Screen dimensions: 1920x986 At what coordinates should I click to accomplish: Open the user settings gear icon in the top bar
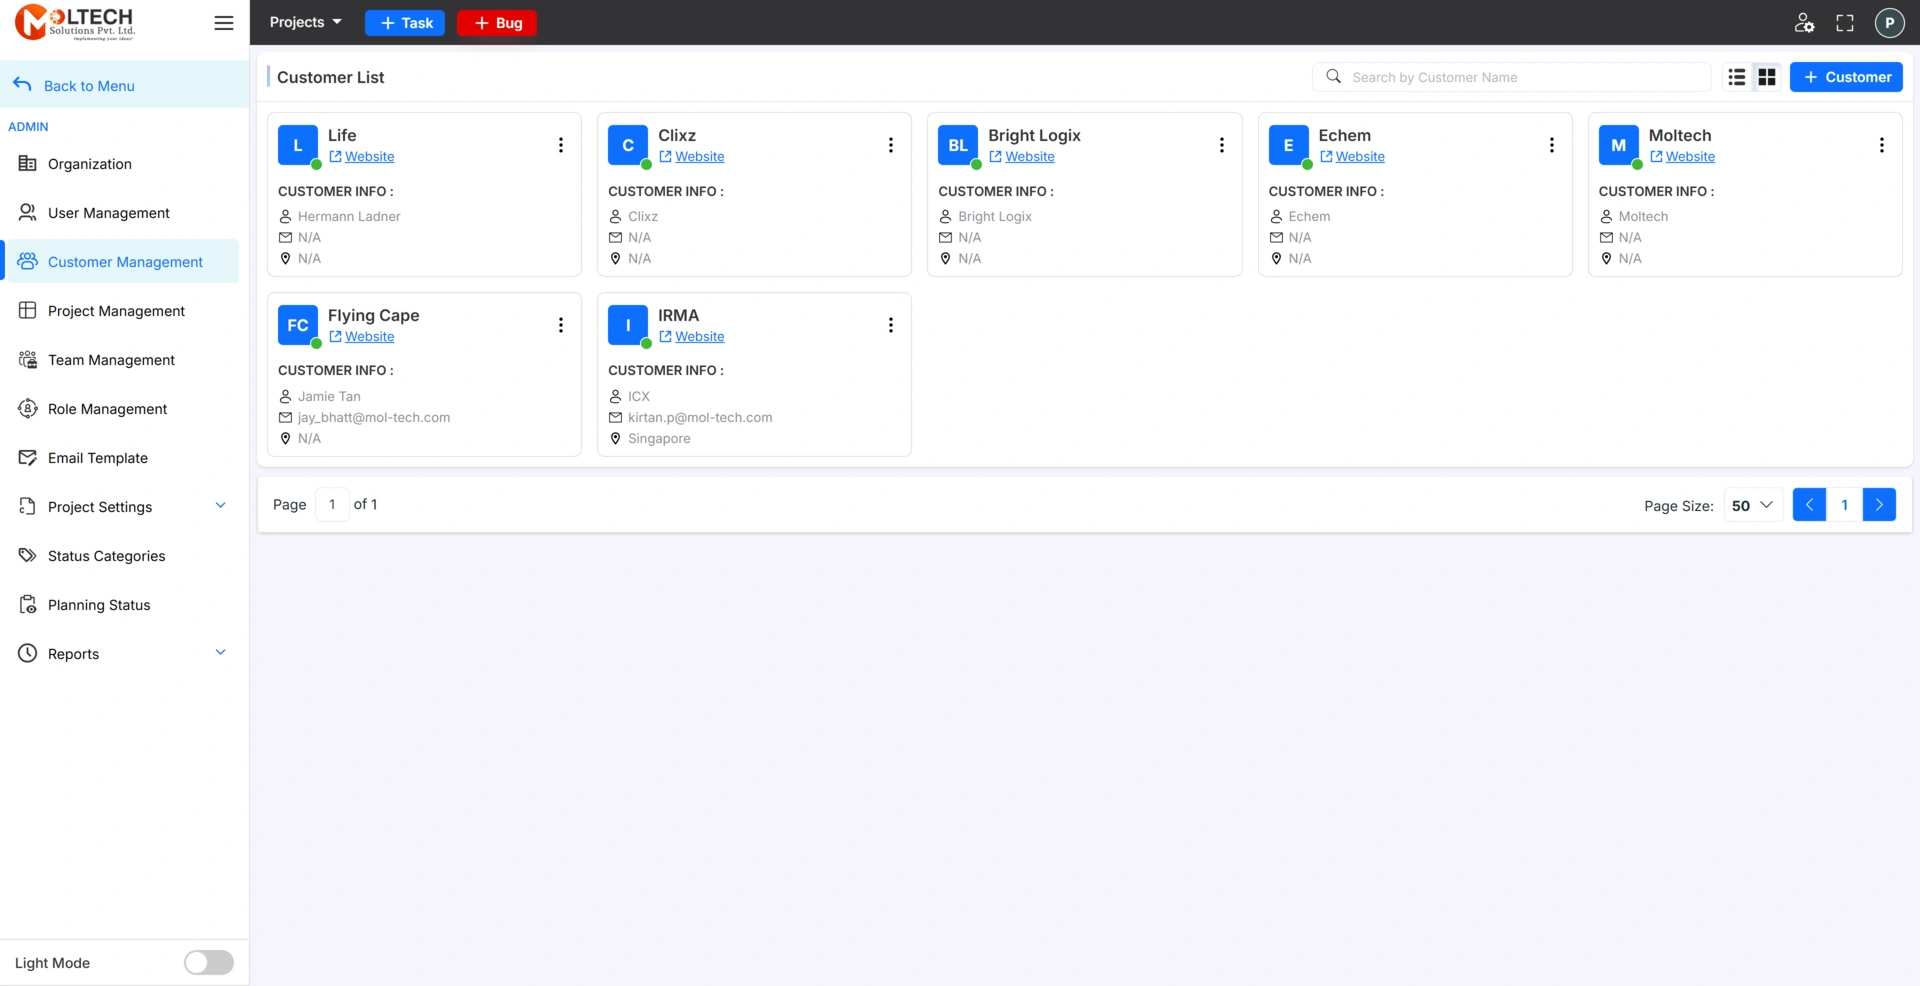[x=1804, y=23]
